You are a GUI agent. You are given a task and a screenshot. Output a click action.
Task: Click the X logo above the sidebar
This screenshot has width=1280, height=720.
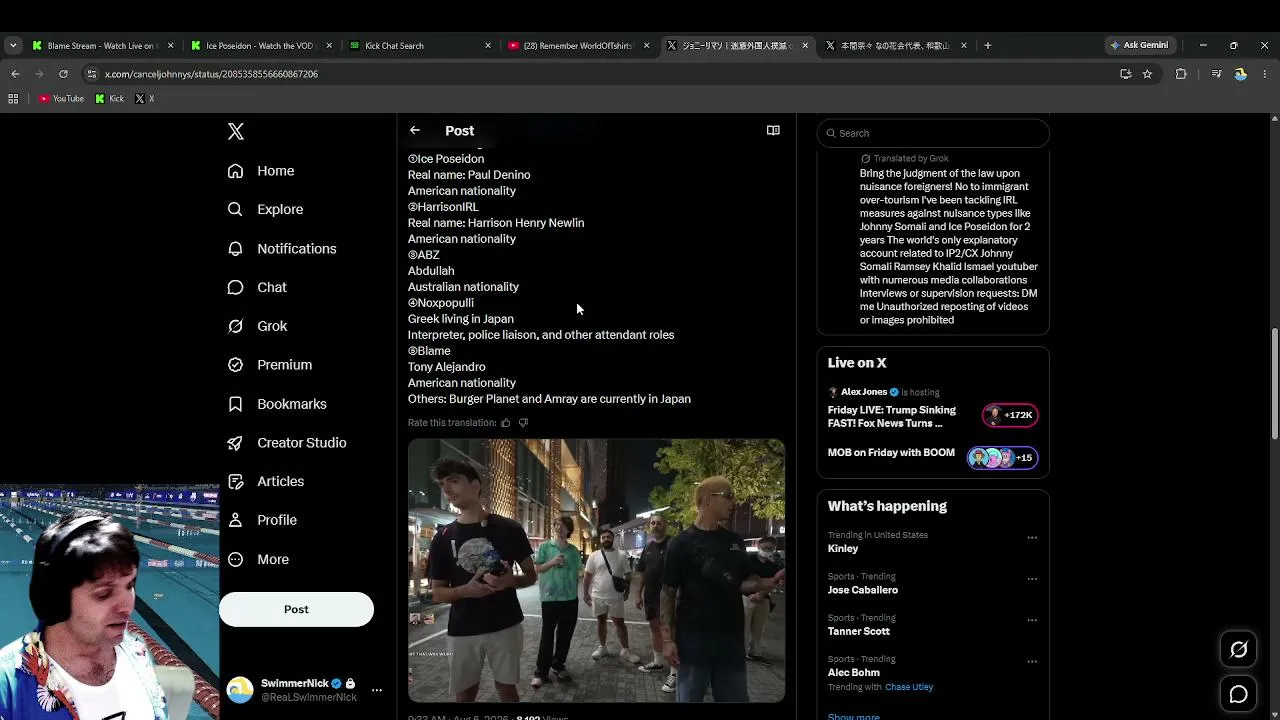tap(236, 132)
